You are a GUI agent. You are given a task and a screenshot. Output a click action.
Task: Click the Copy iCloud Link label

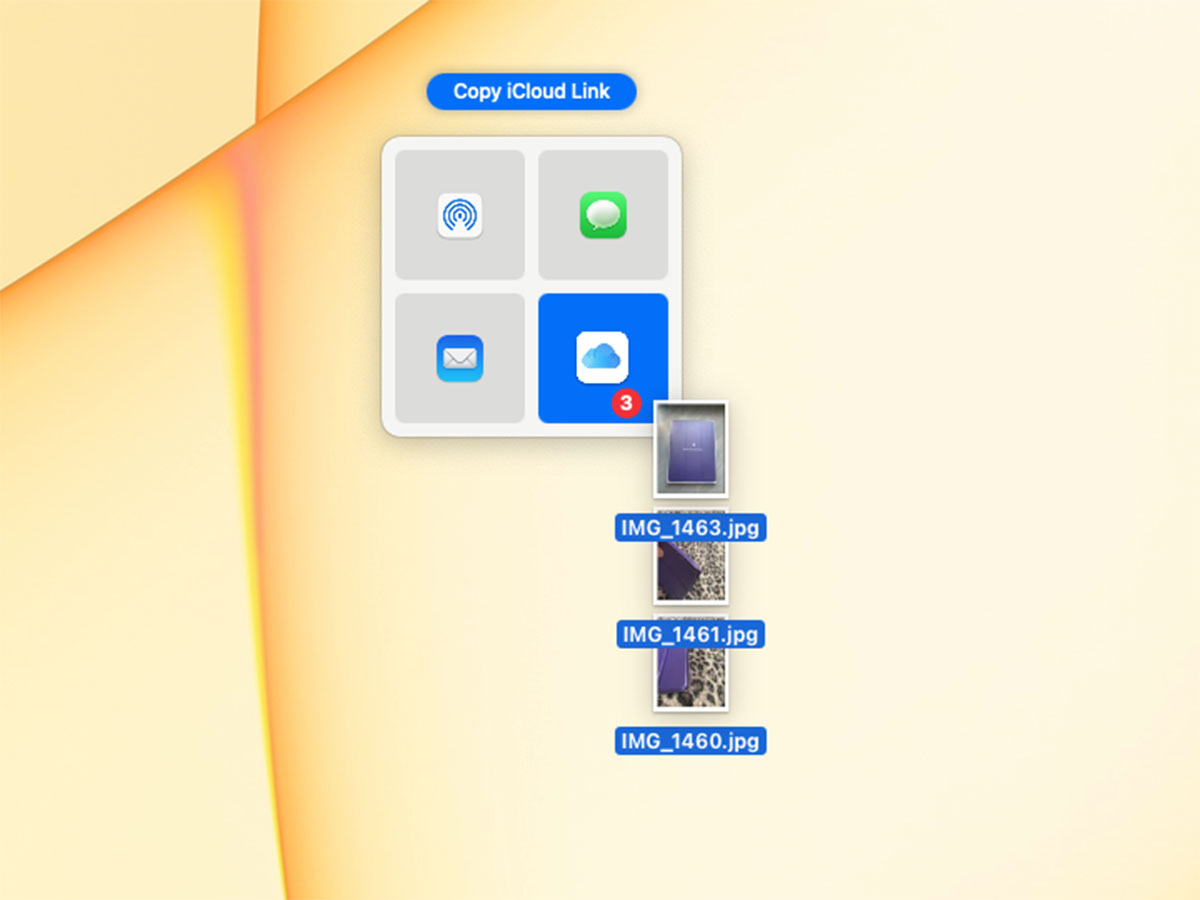click(531, 91)
